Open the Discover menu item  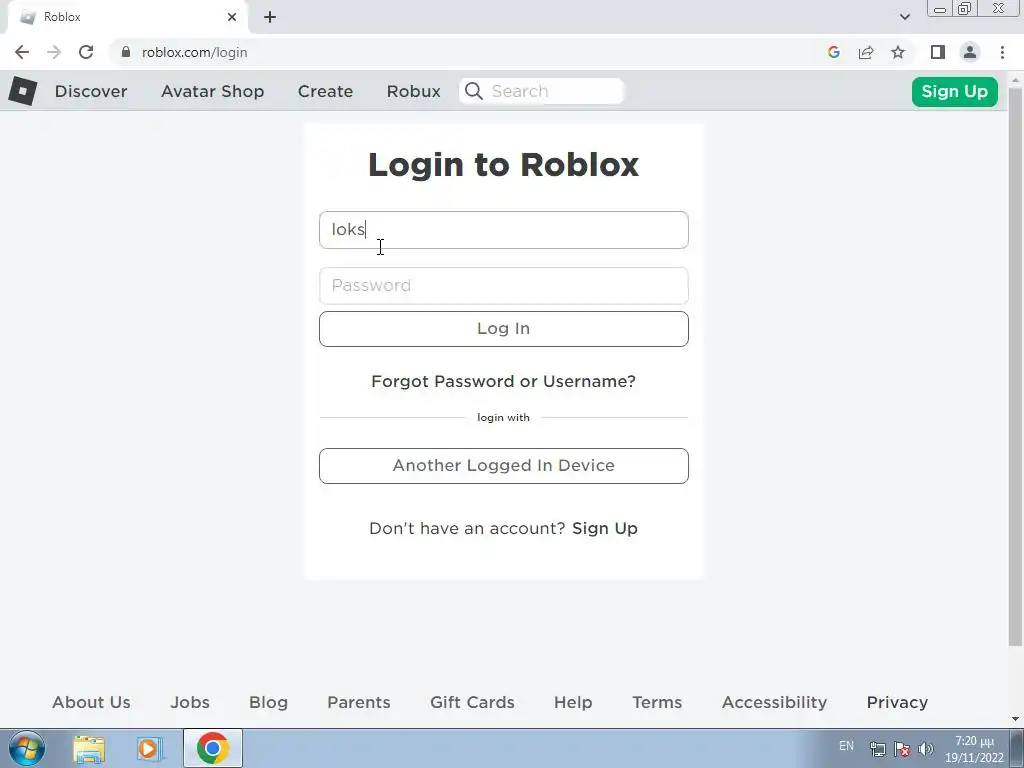(91, 91)
